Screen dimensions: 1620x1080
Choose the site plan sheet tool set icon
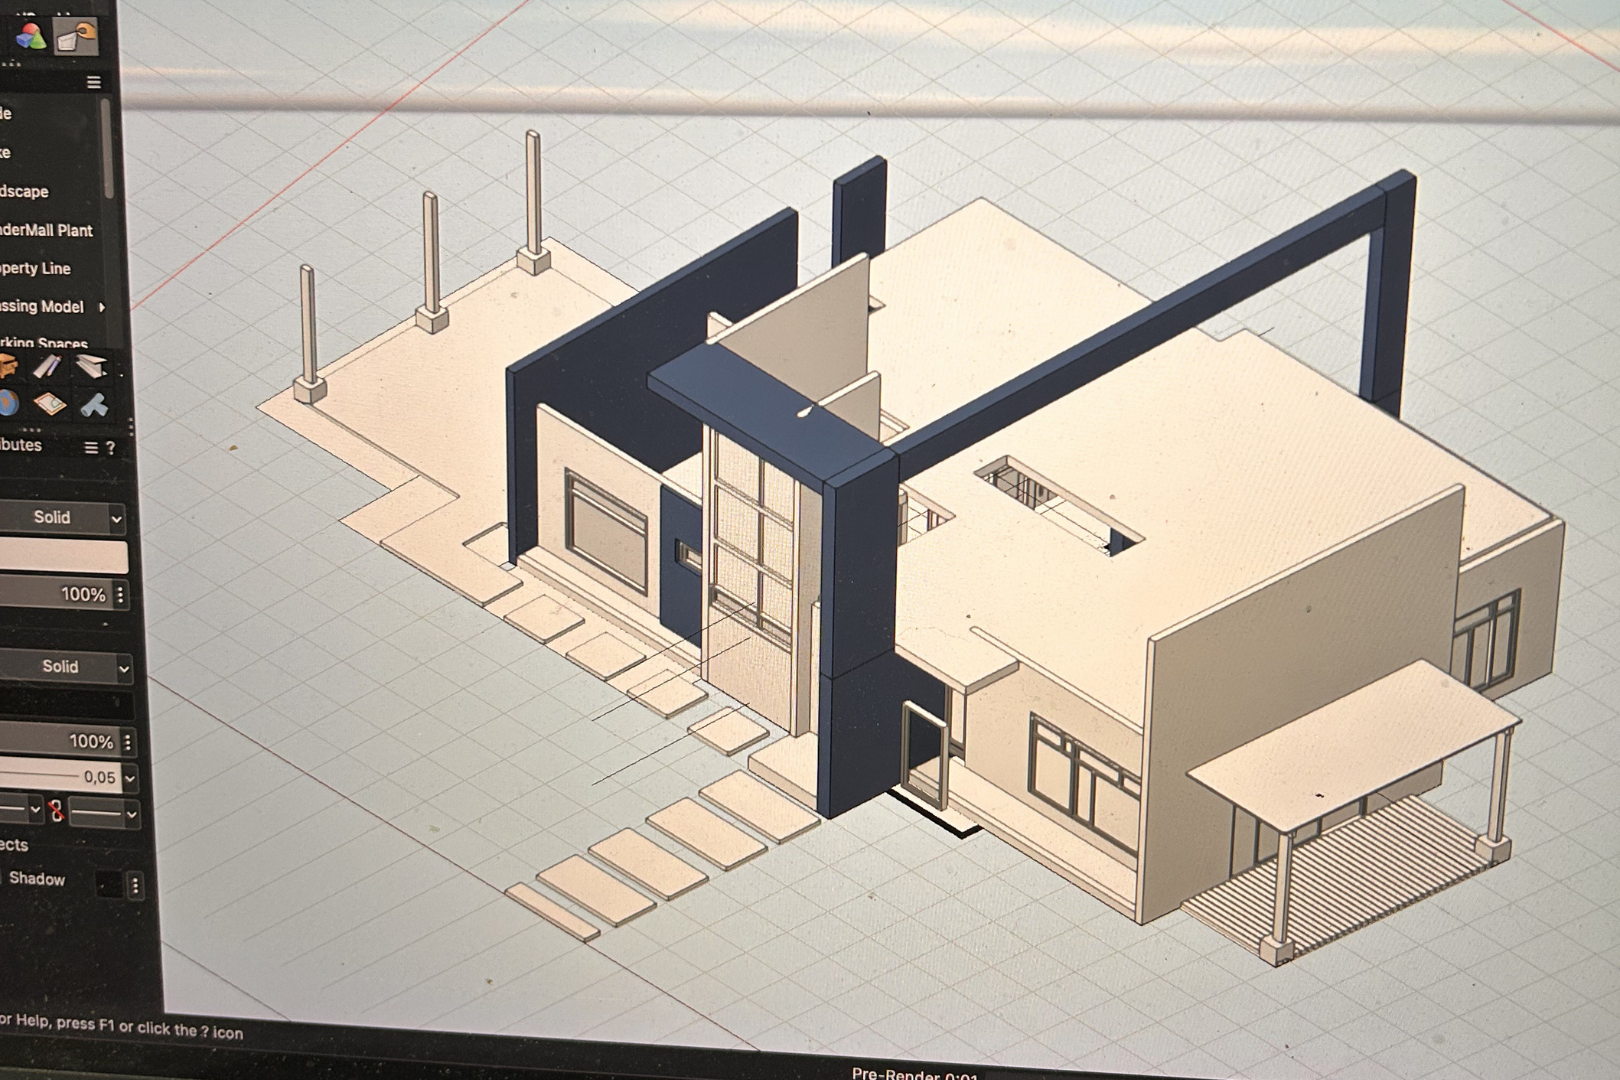click(49, 404)
